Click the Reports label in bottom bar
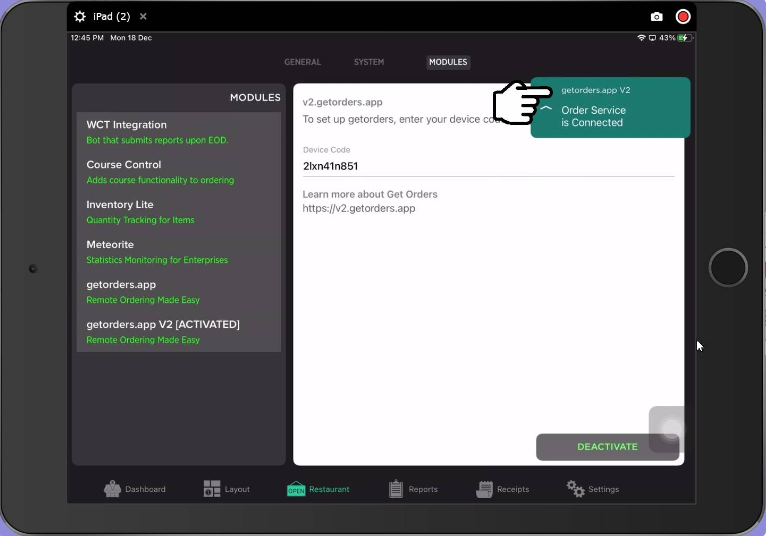This screenshot has width=766, height=536. click(x=423, y=489)
